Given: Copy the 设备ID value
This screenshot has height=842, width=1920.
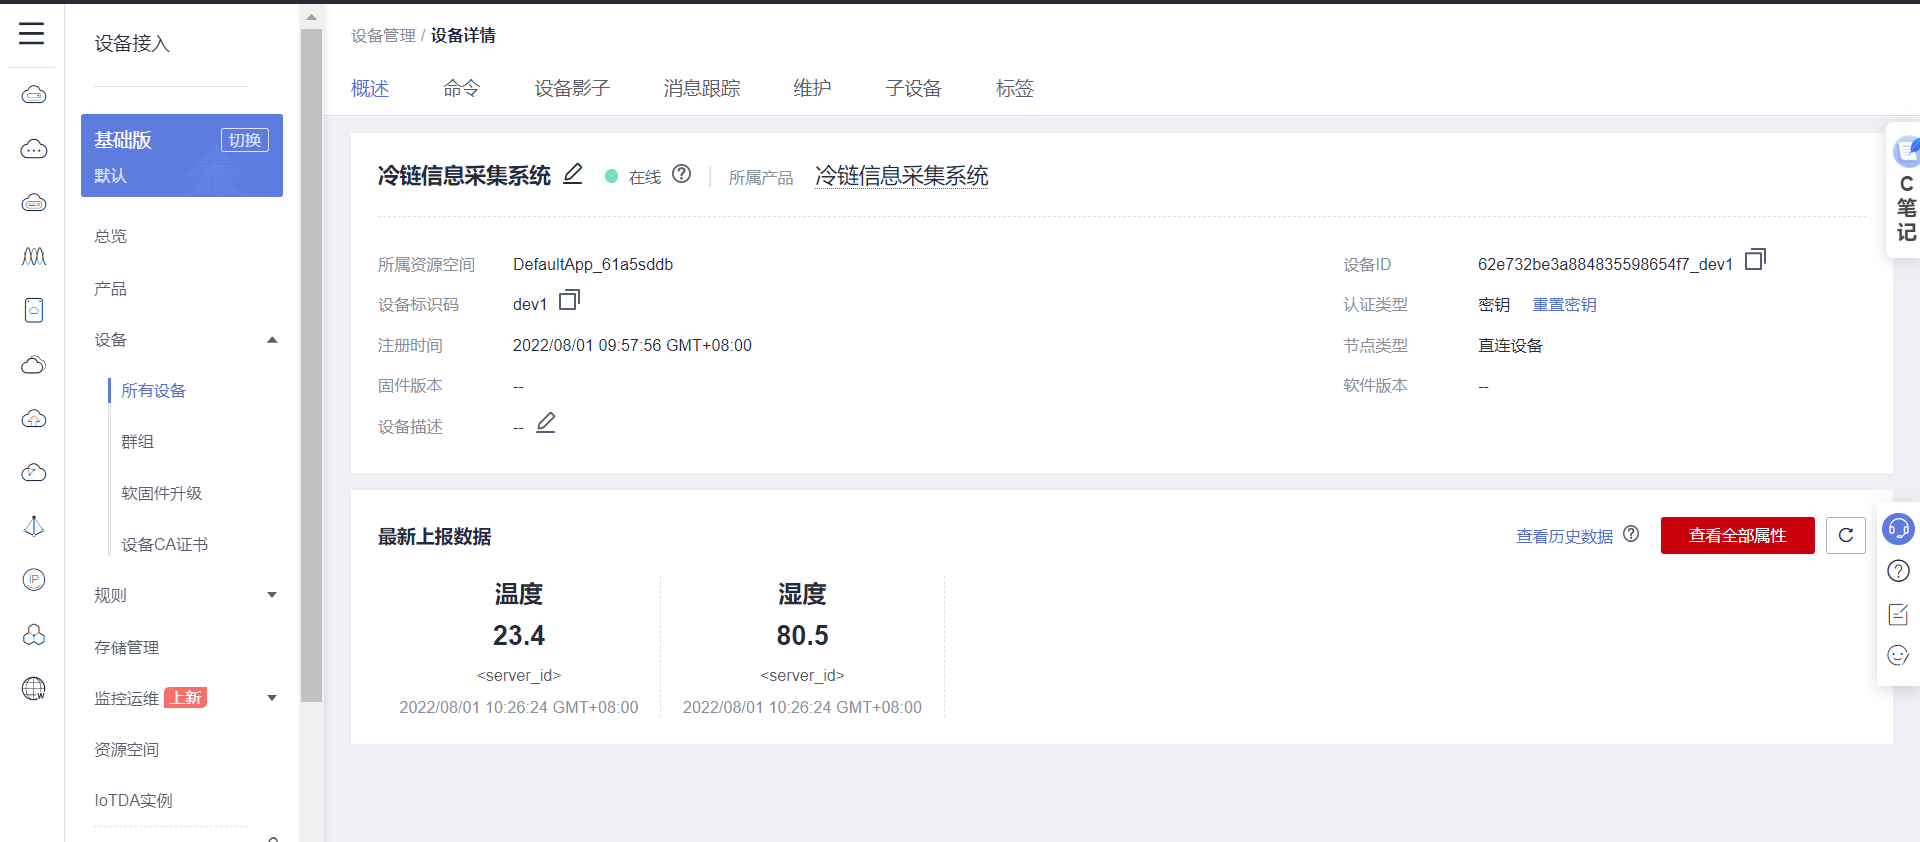Looking at the screenshot, I should (1755, 260).
